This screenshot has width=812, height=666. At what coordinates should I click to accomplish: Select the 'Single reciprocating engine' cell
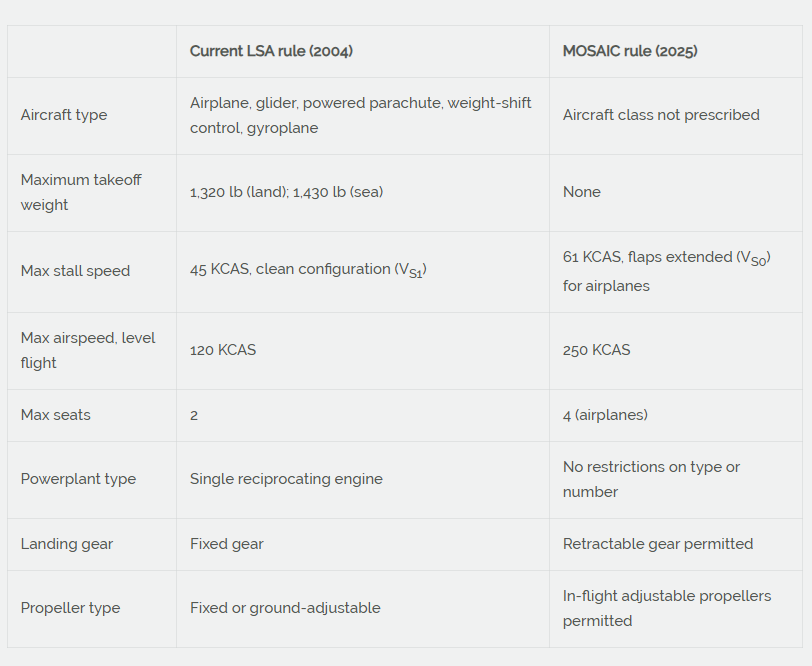click(286, 479)
